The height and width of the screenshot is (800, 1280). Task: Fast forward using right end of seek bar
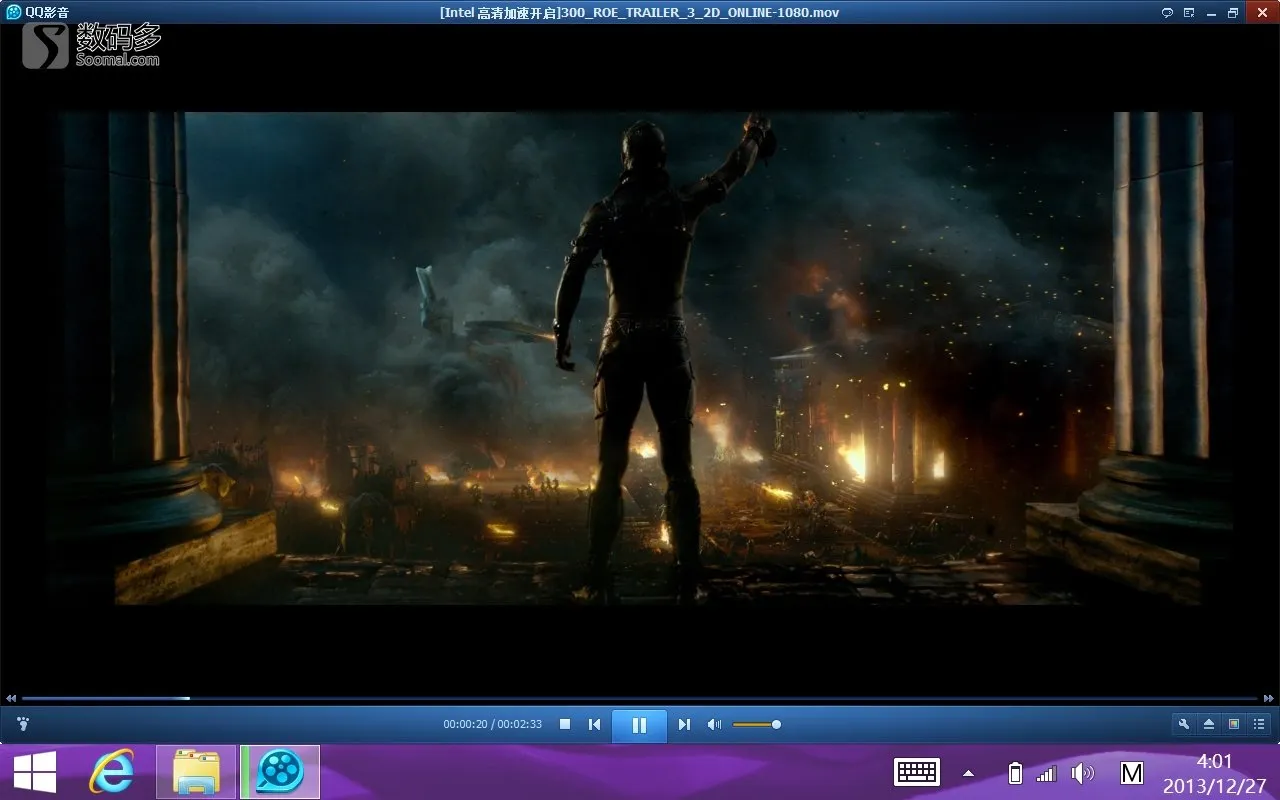[x=1269, y=698]
